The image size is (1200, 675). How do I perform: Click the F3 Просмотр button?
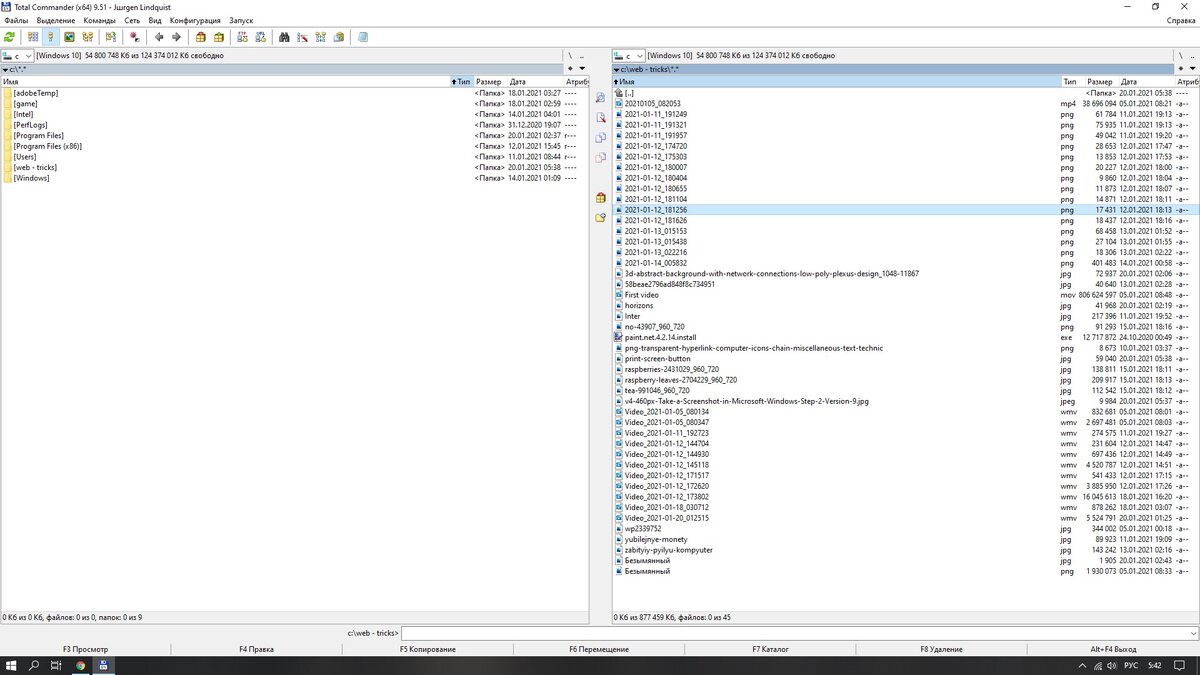coord(85,649)
